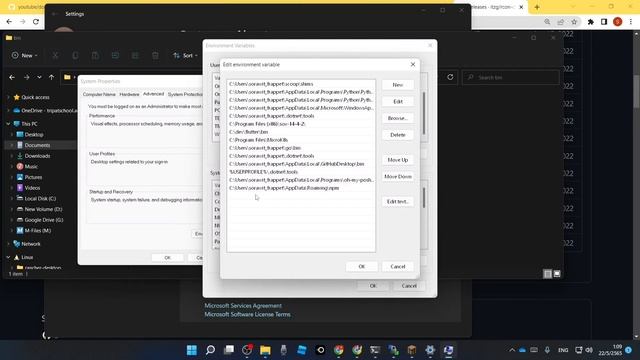This screenshot has height=360, width=640.
Task: Click the Edit text... button
Action: pyautogui.click(x=398, y=202)
